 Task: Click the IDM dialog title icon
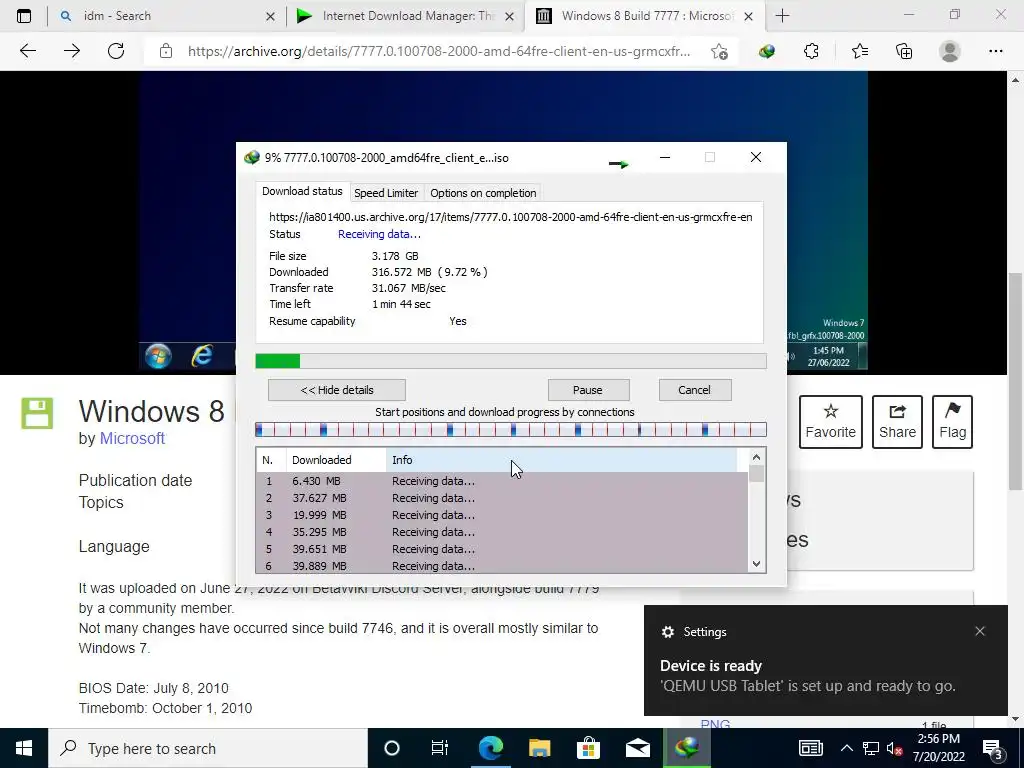point(251,157)
